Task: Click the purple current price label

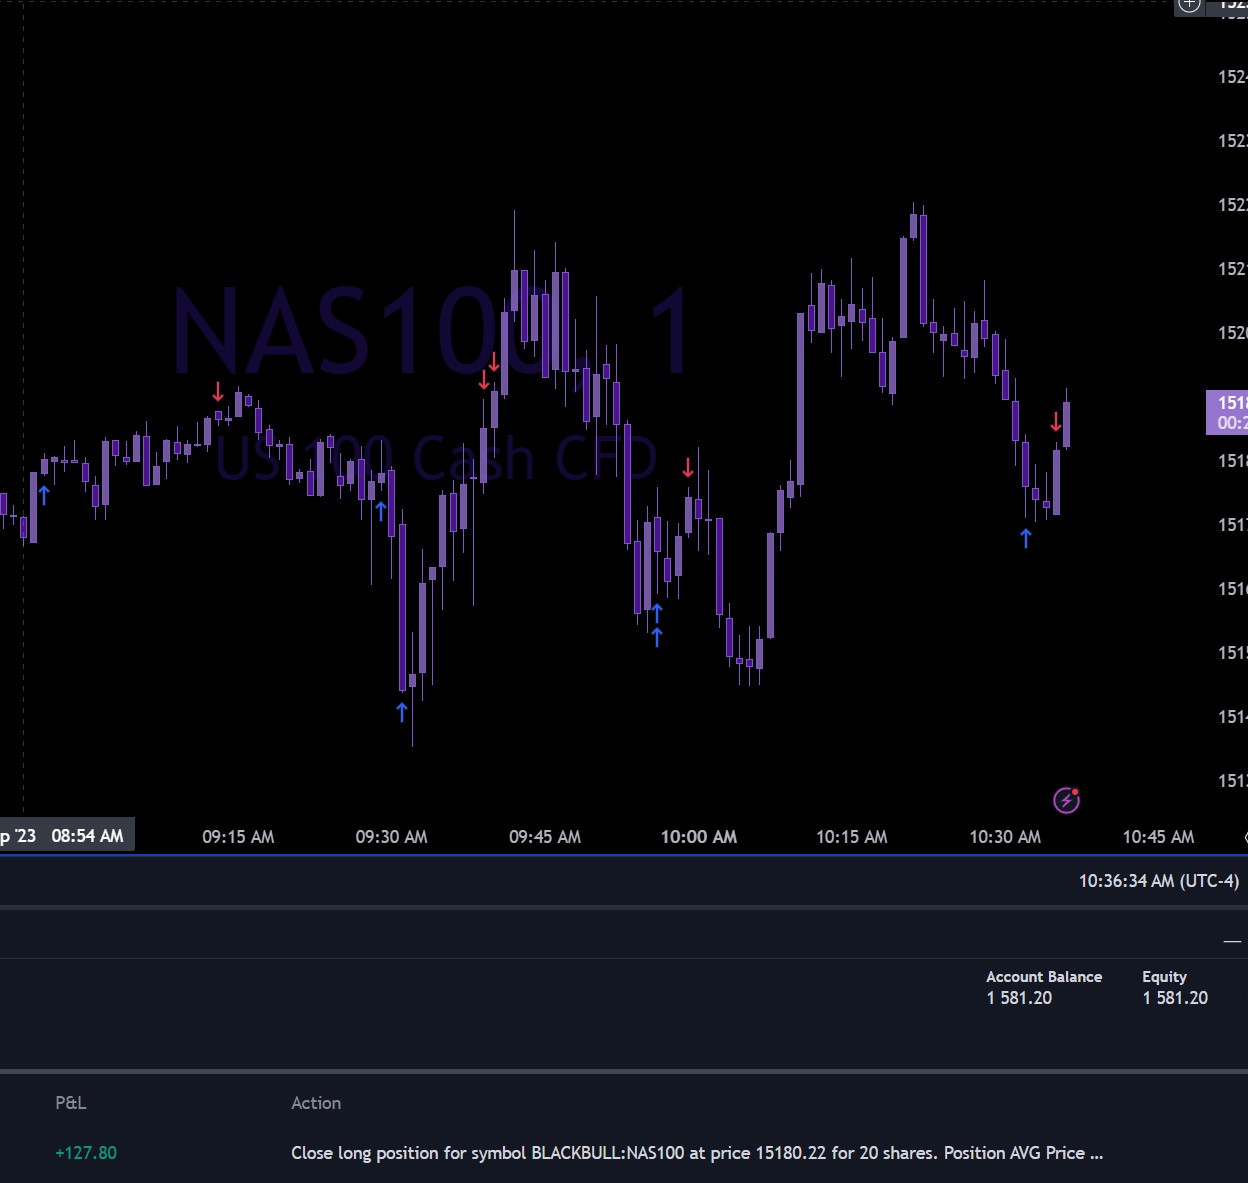Action: click(1227, 412)
